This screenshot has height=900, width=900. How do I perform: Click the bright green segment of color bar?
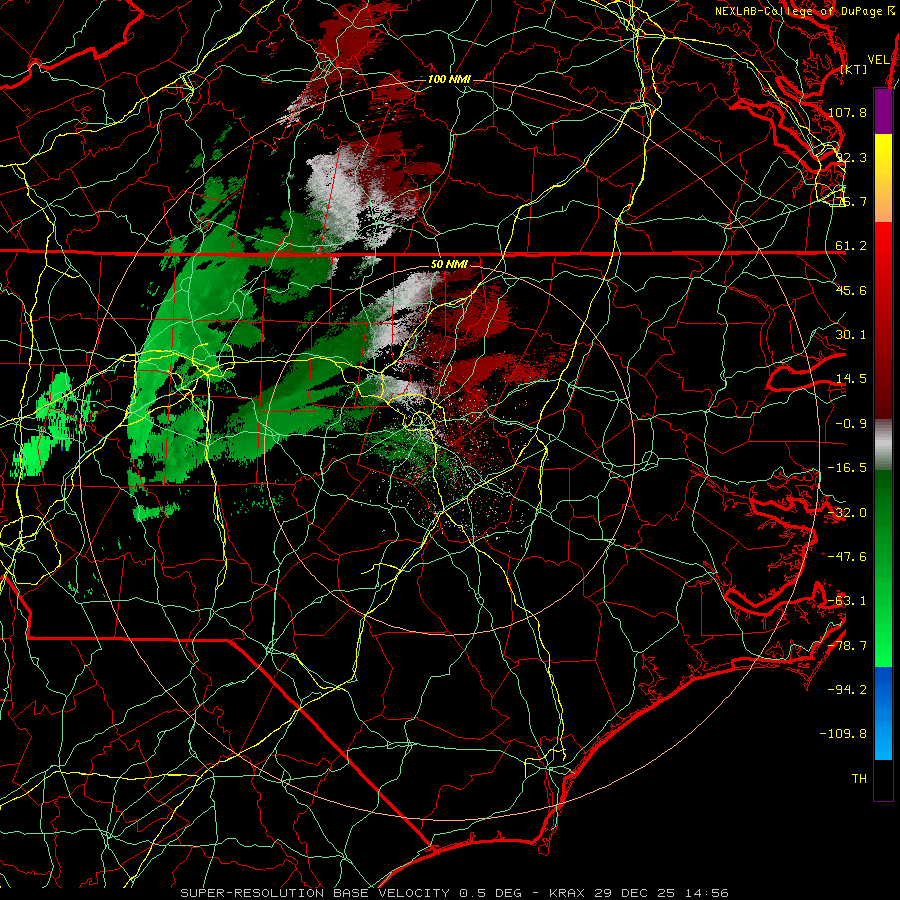pyautogui.click(x=883, y=644)
